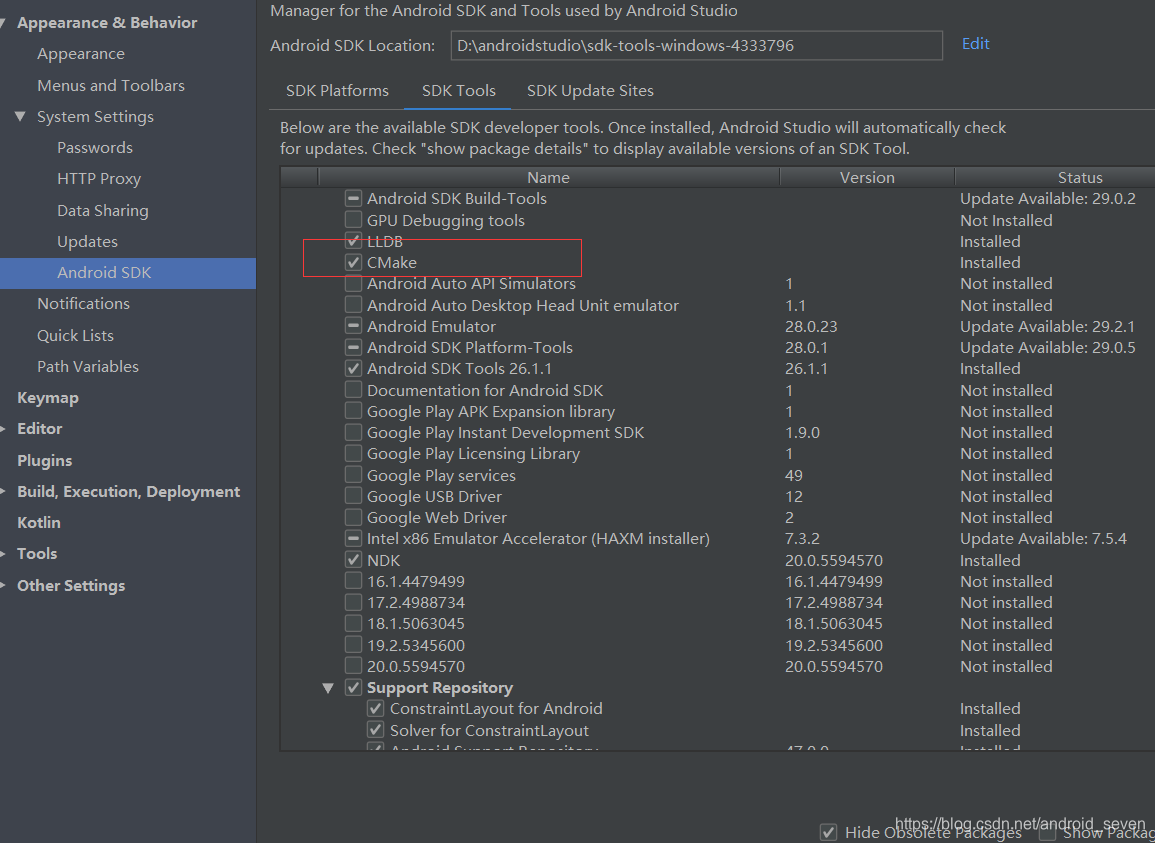Sort table by Name column header
Viewport: 1155px width, 843px height.
(x=549, y=178)
